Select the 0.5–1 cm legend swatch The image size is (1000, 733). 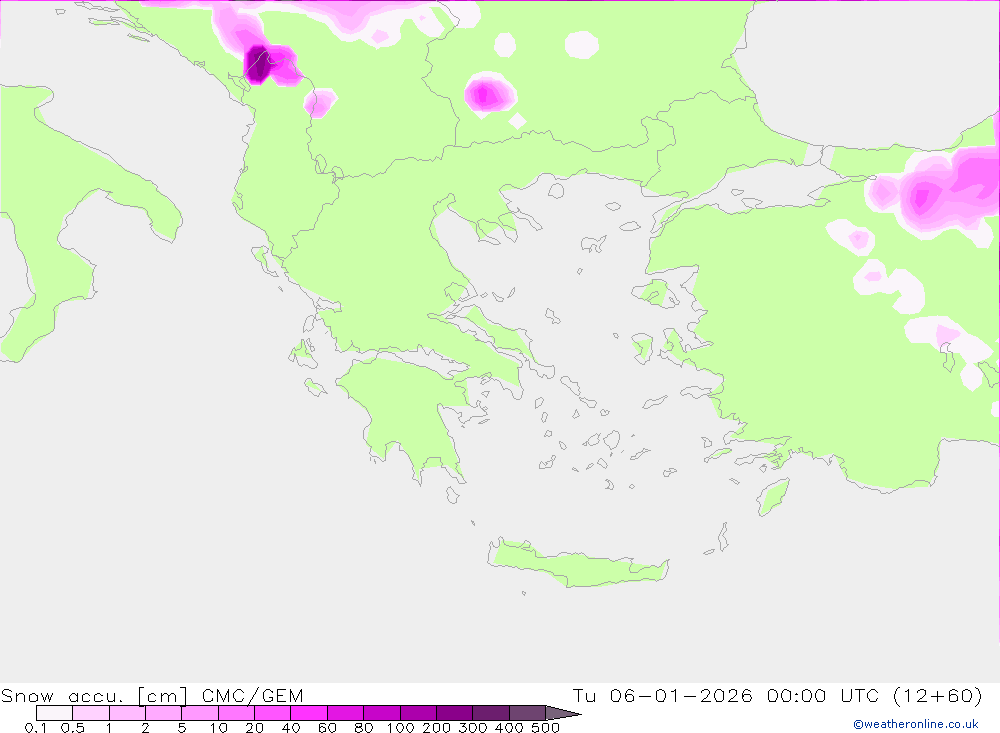(x=91, y=713)
